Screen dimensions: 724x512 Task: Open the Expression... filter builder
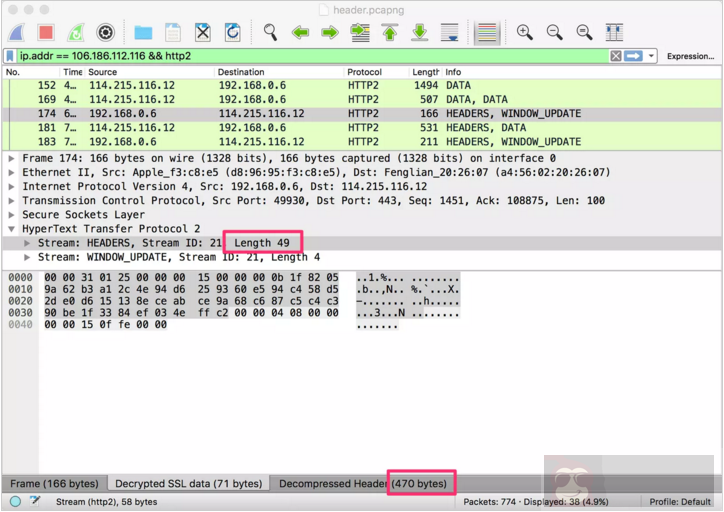tap(690, 56)
